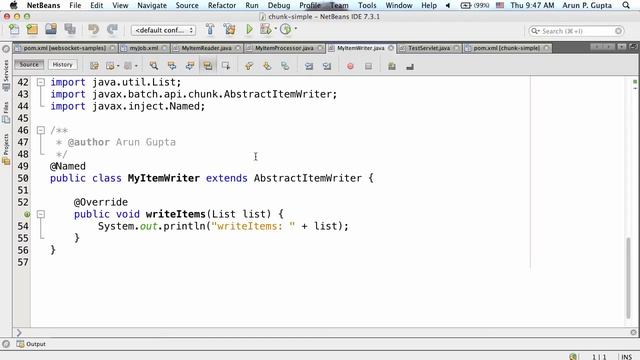Open the Navigate menu
This screenshot has height=360, width=640.
click(x=152, y=5)
